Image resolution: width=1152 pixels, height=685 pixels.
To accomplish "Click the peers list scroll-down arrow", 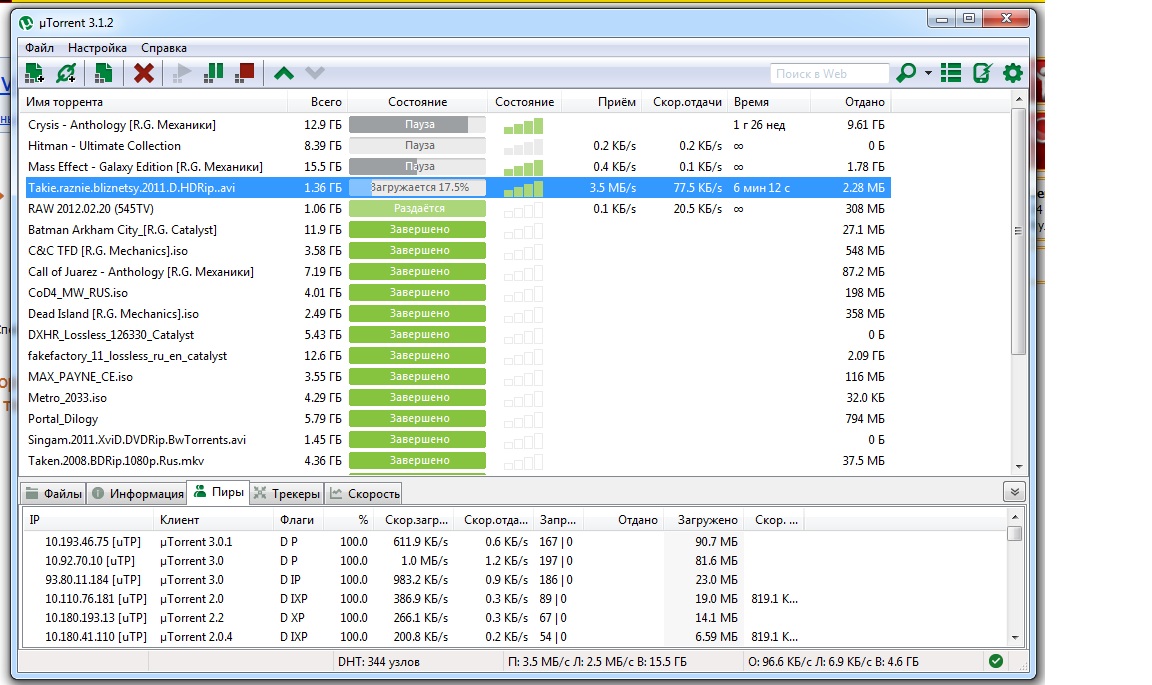I will click(x=1015, y=638).
